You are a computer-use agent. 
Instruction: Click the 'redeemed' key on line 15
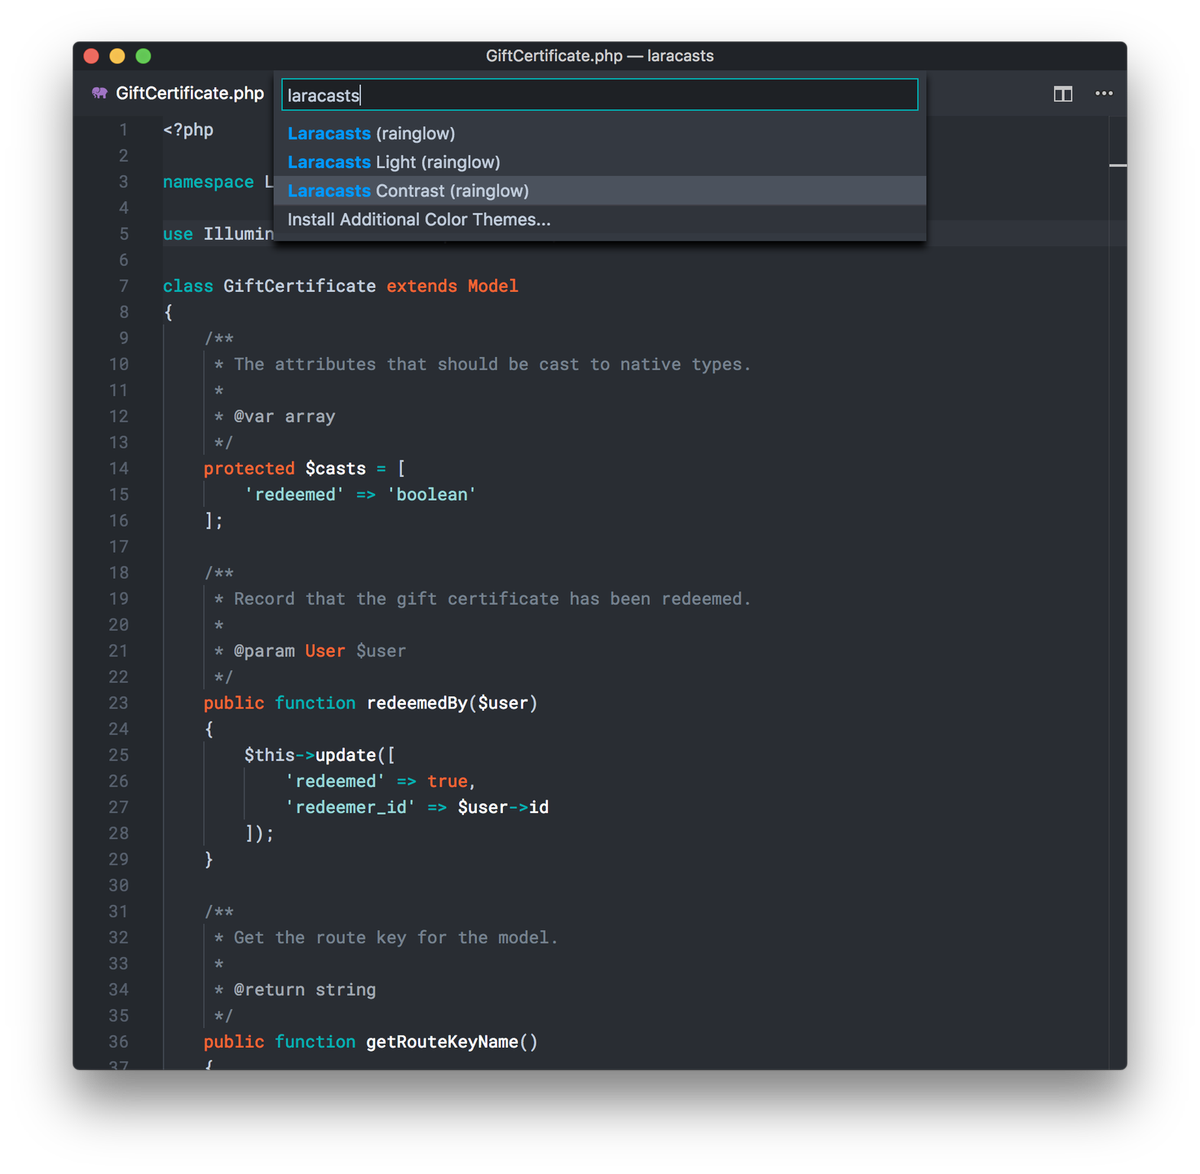[295, 494]
